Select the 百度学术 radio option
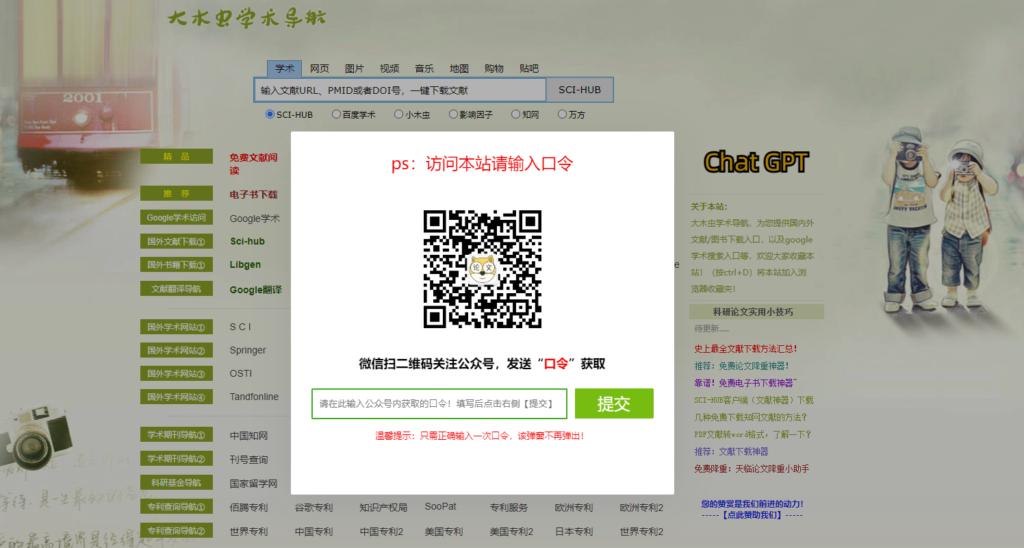This screenshot has height=548, width=1024. click(x=336, y=114)
